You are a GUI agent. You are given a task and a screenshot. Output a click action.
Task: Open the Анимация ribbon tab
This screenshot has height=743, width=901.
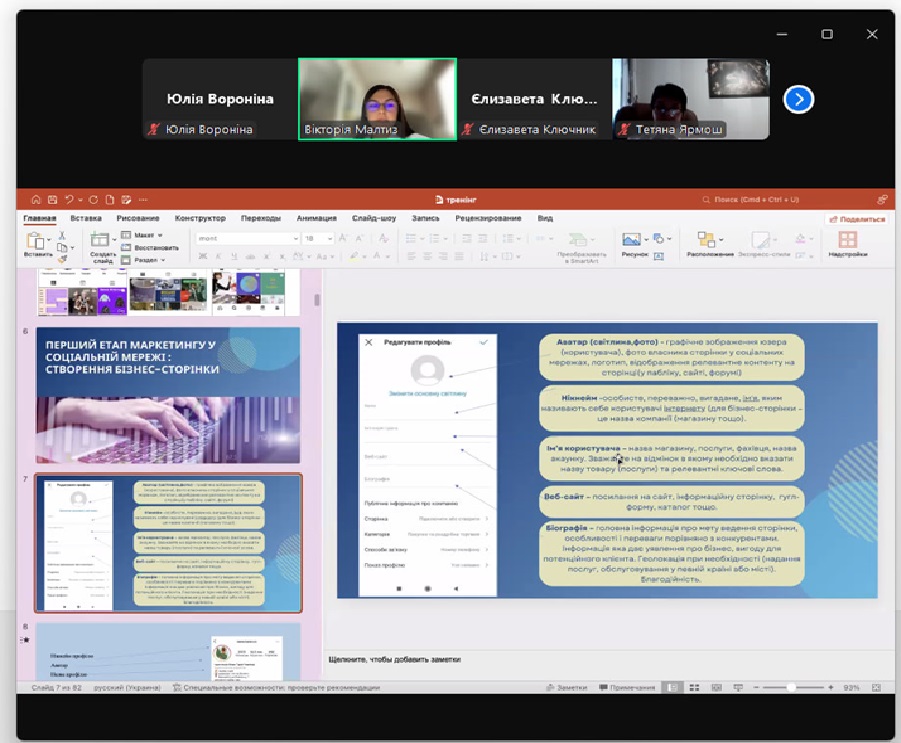point(316,218)
